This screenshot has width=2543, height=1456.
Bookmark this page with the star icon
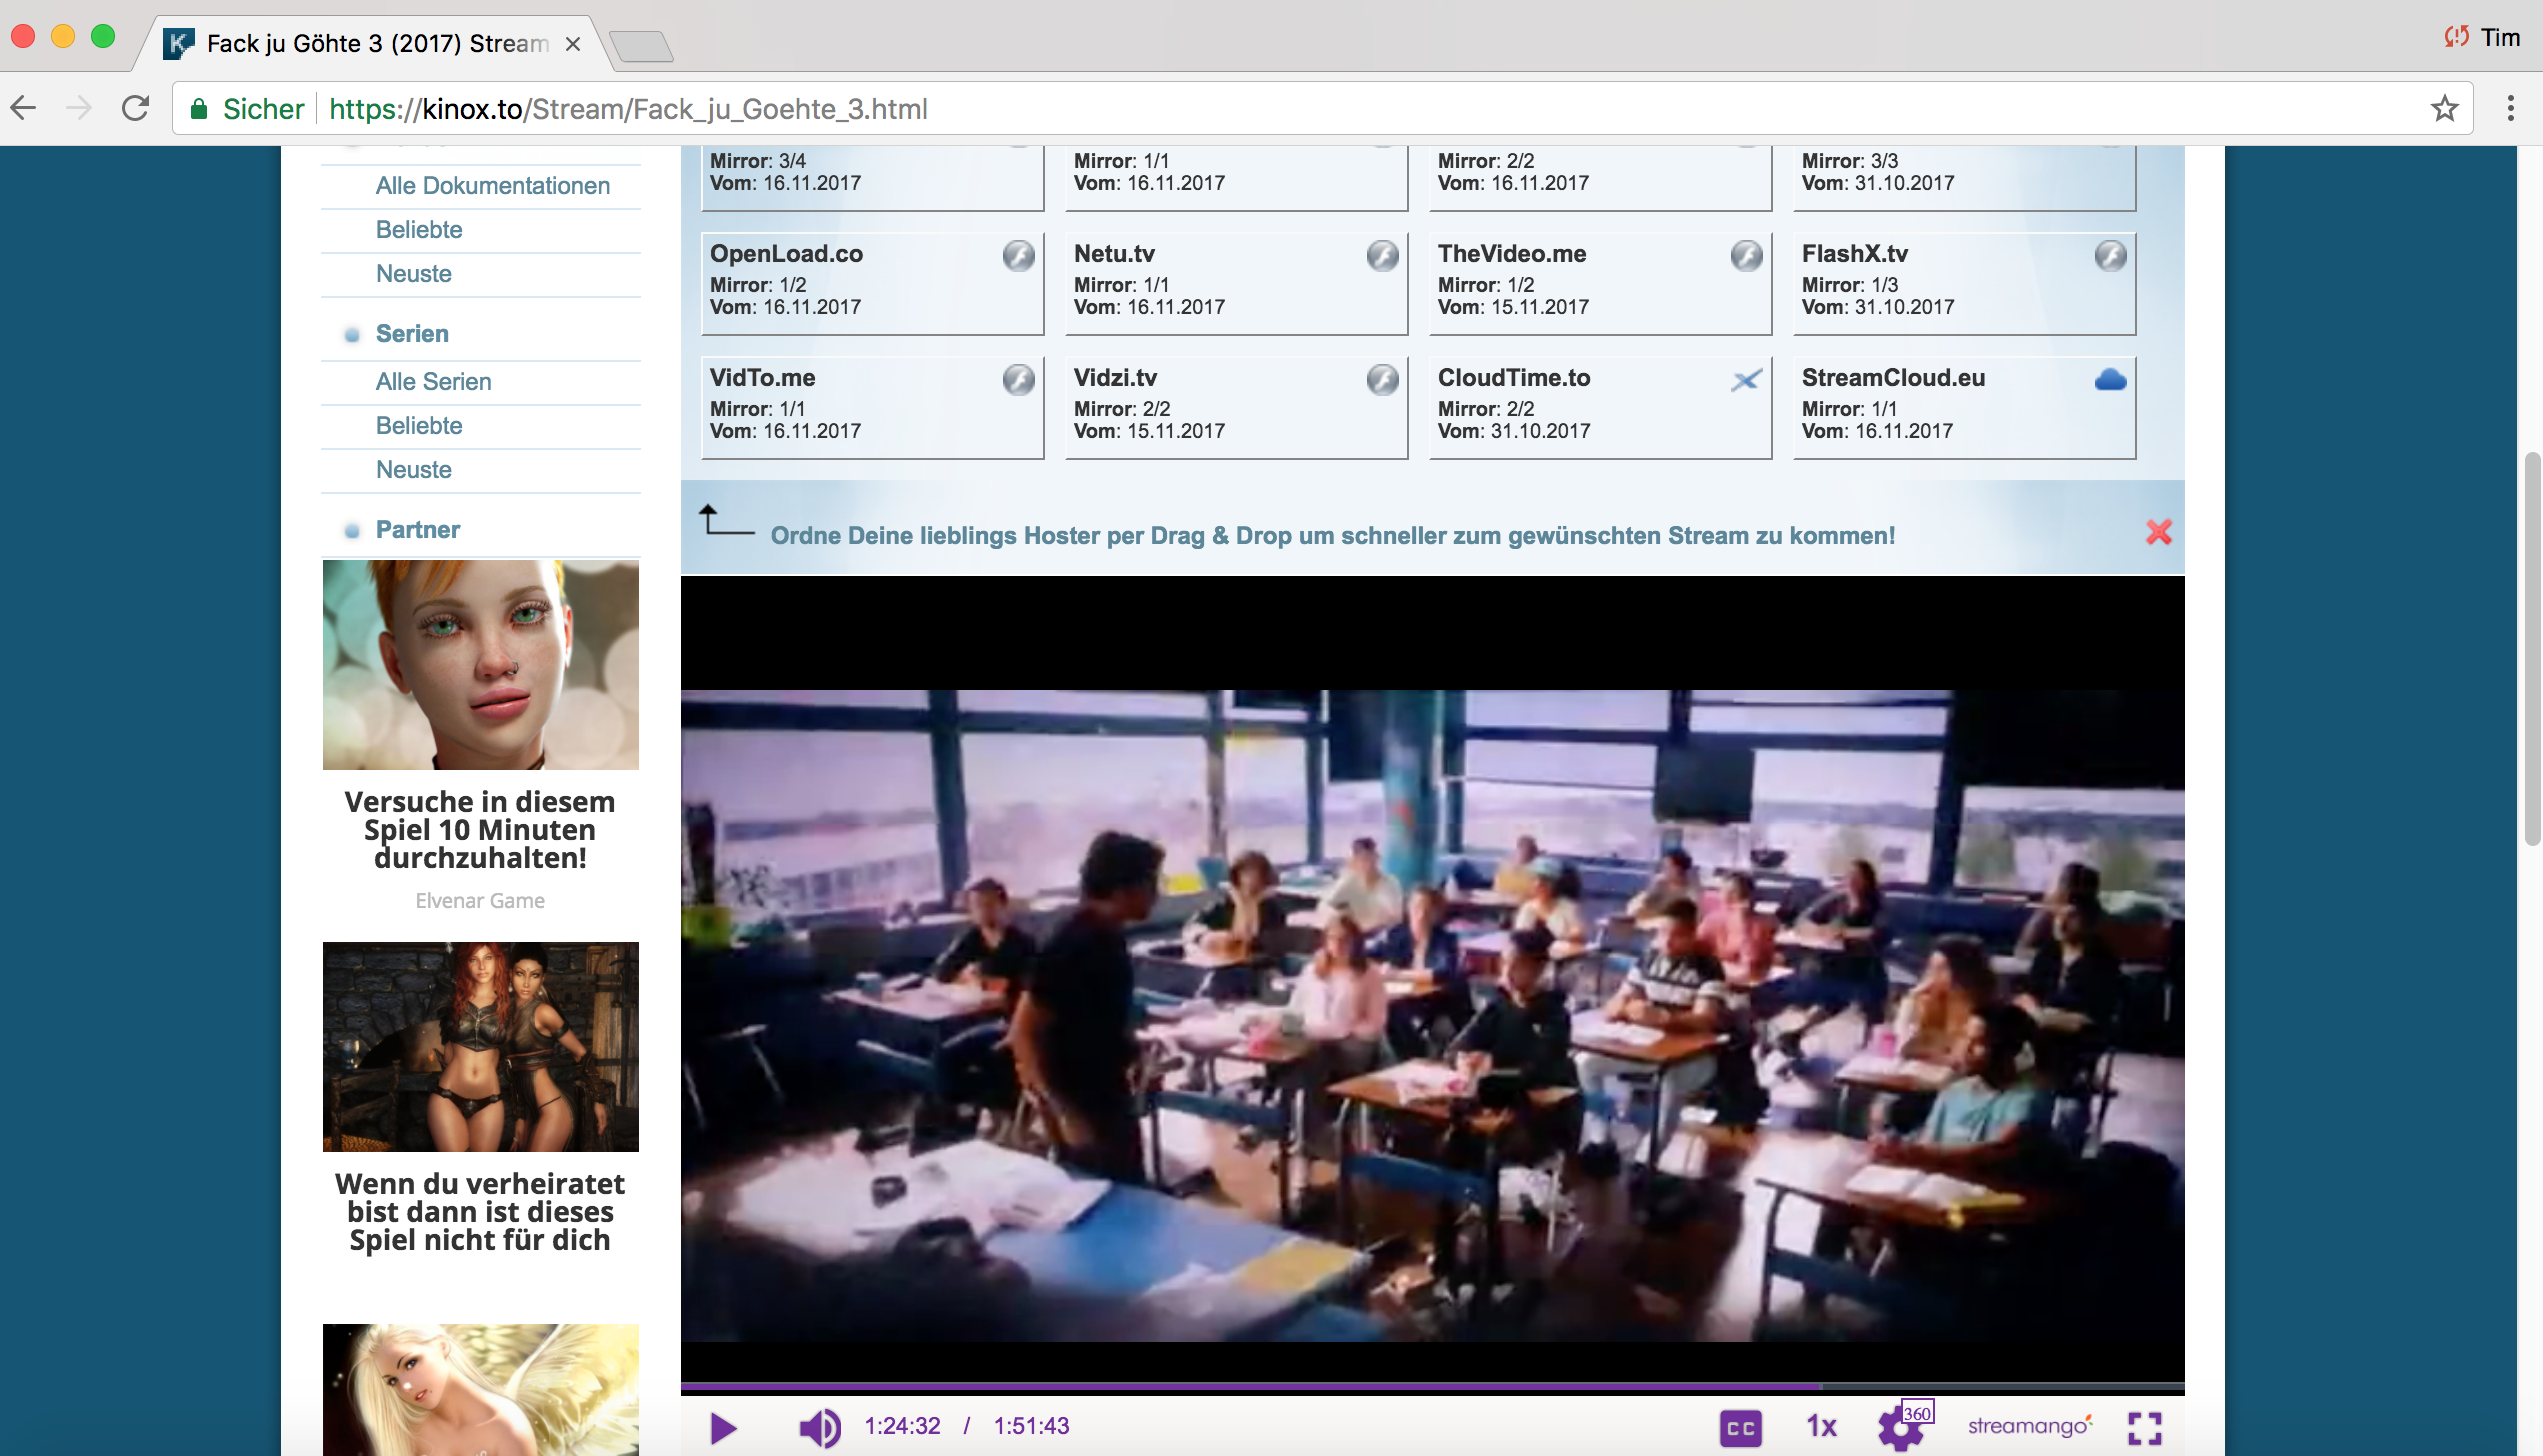pyautogui.click(x=2444, y=108)
